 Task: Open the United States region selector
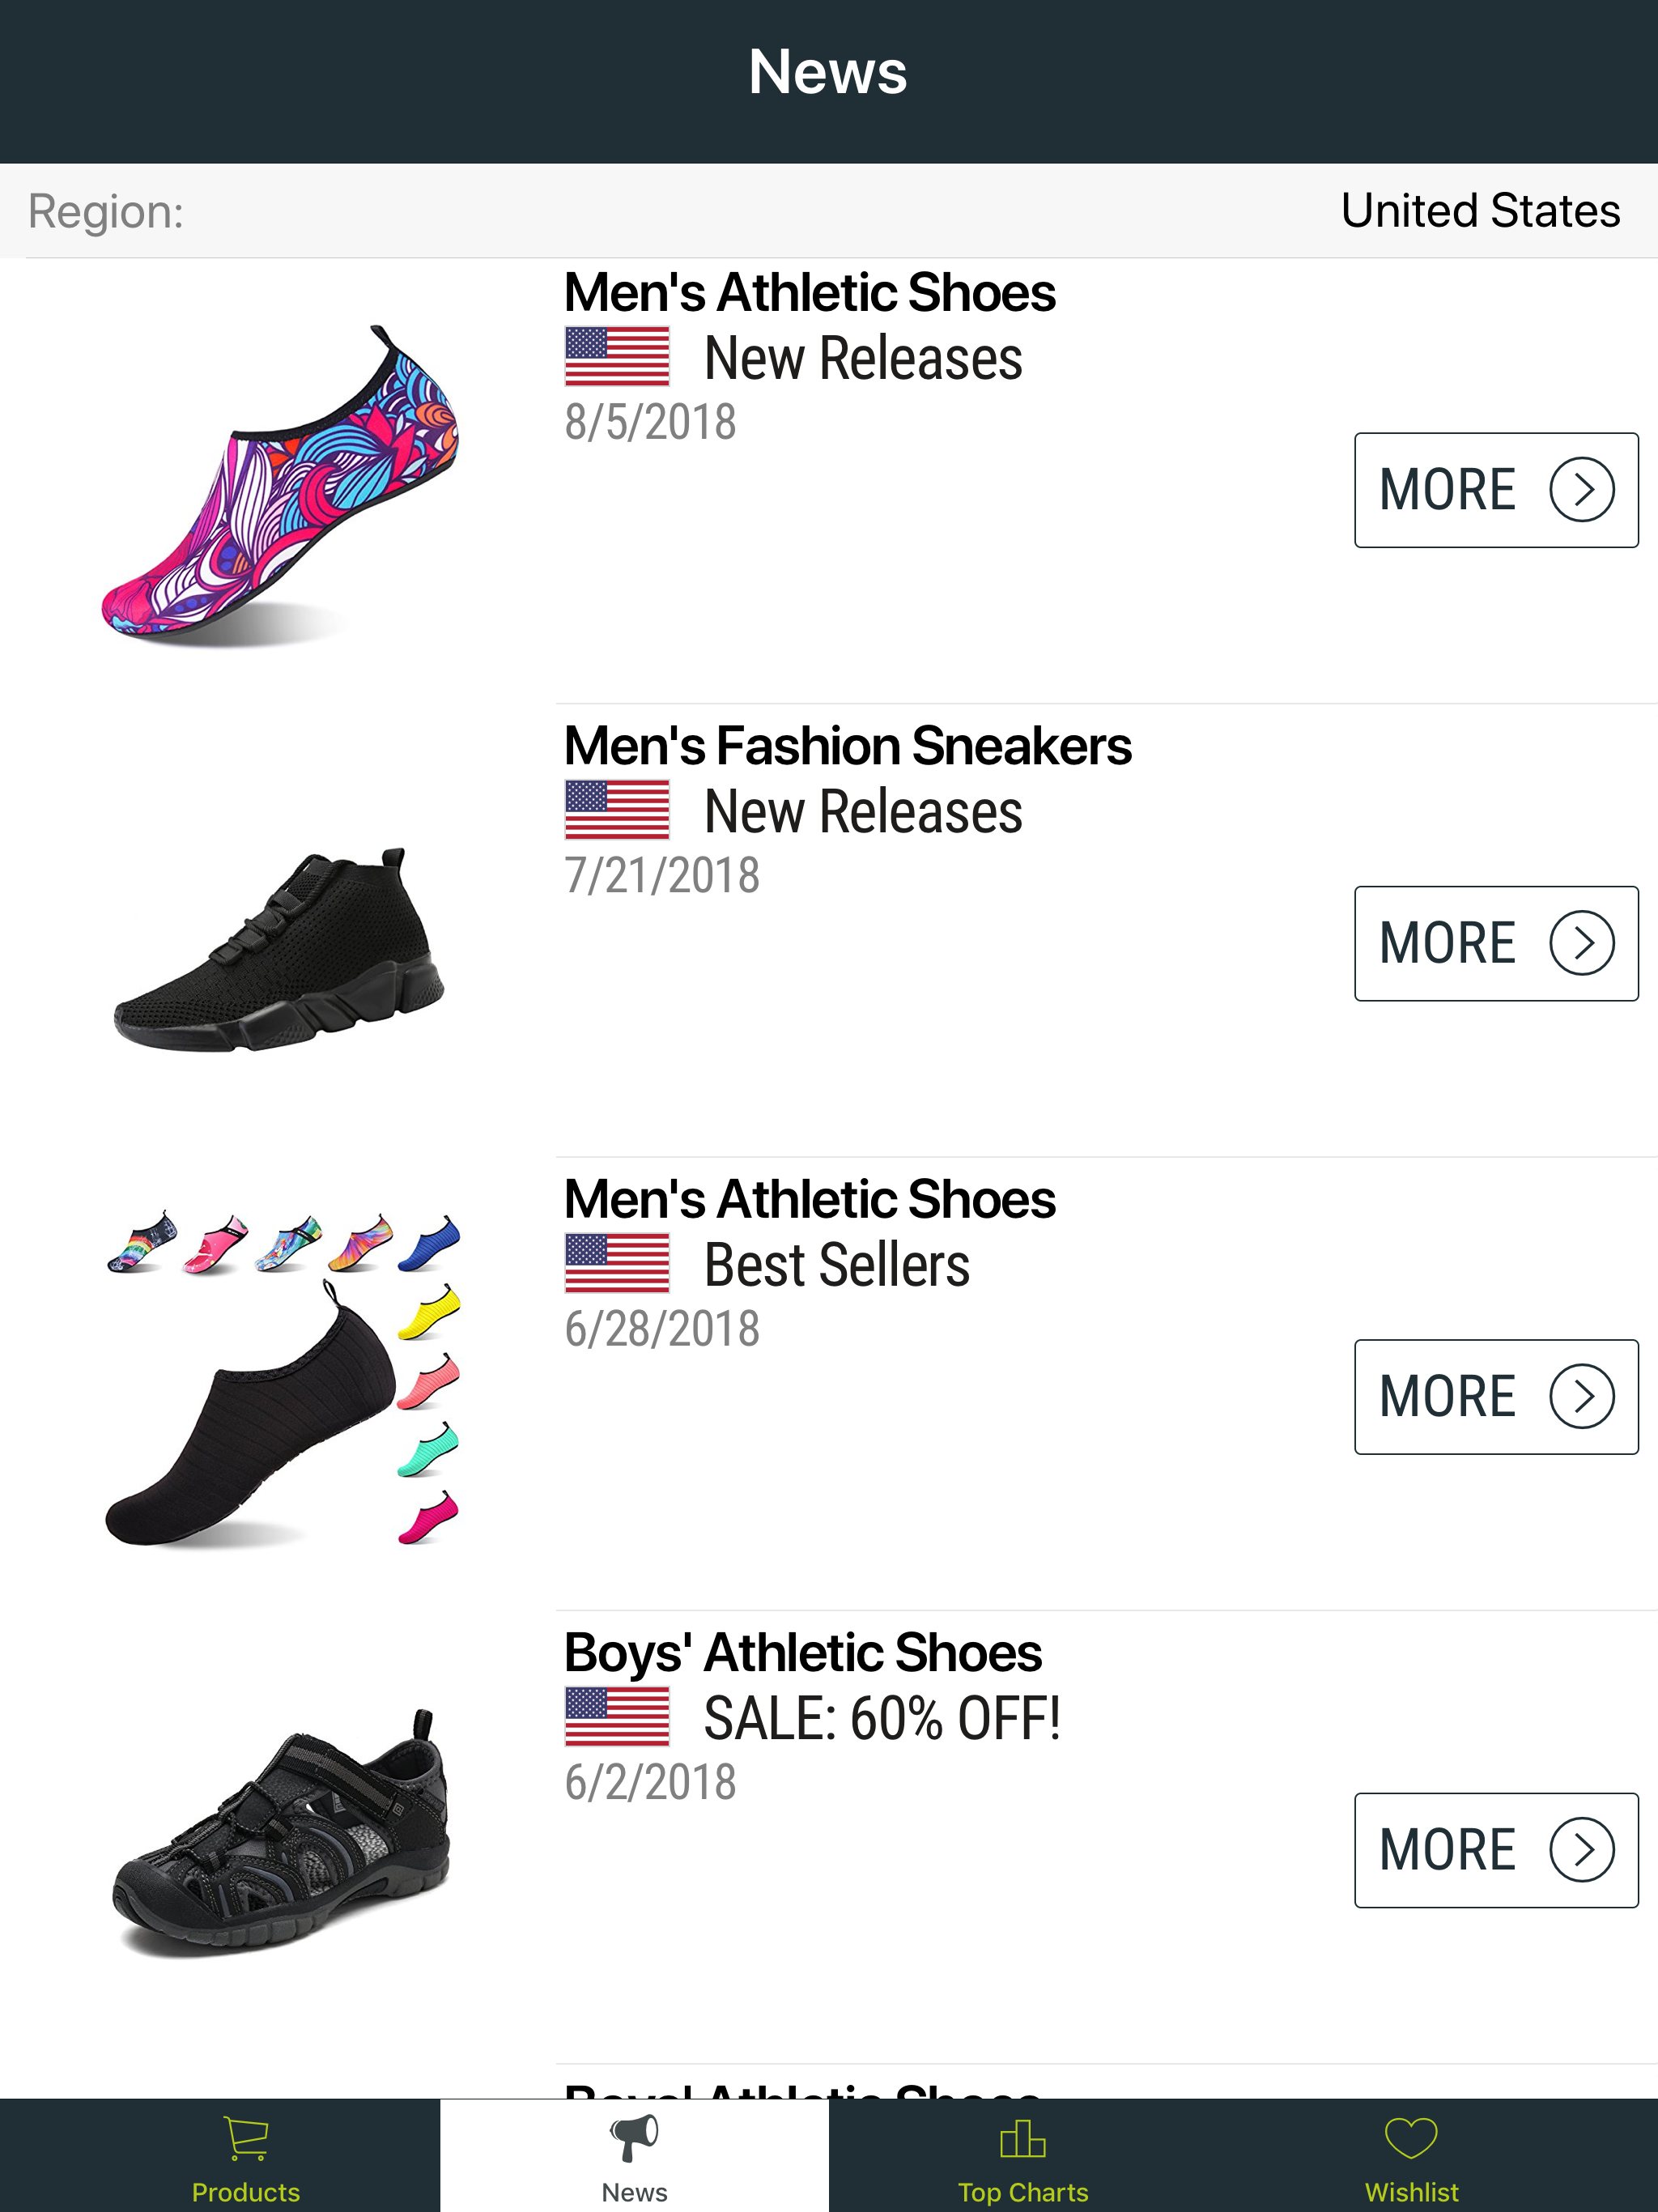click(x=1479, y=211)
